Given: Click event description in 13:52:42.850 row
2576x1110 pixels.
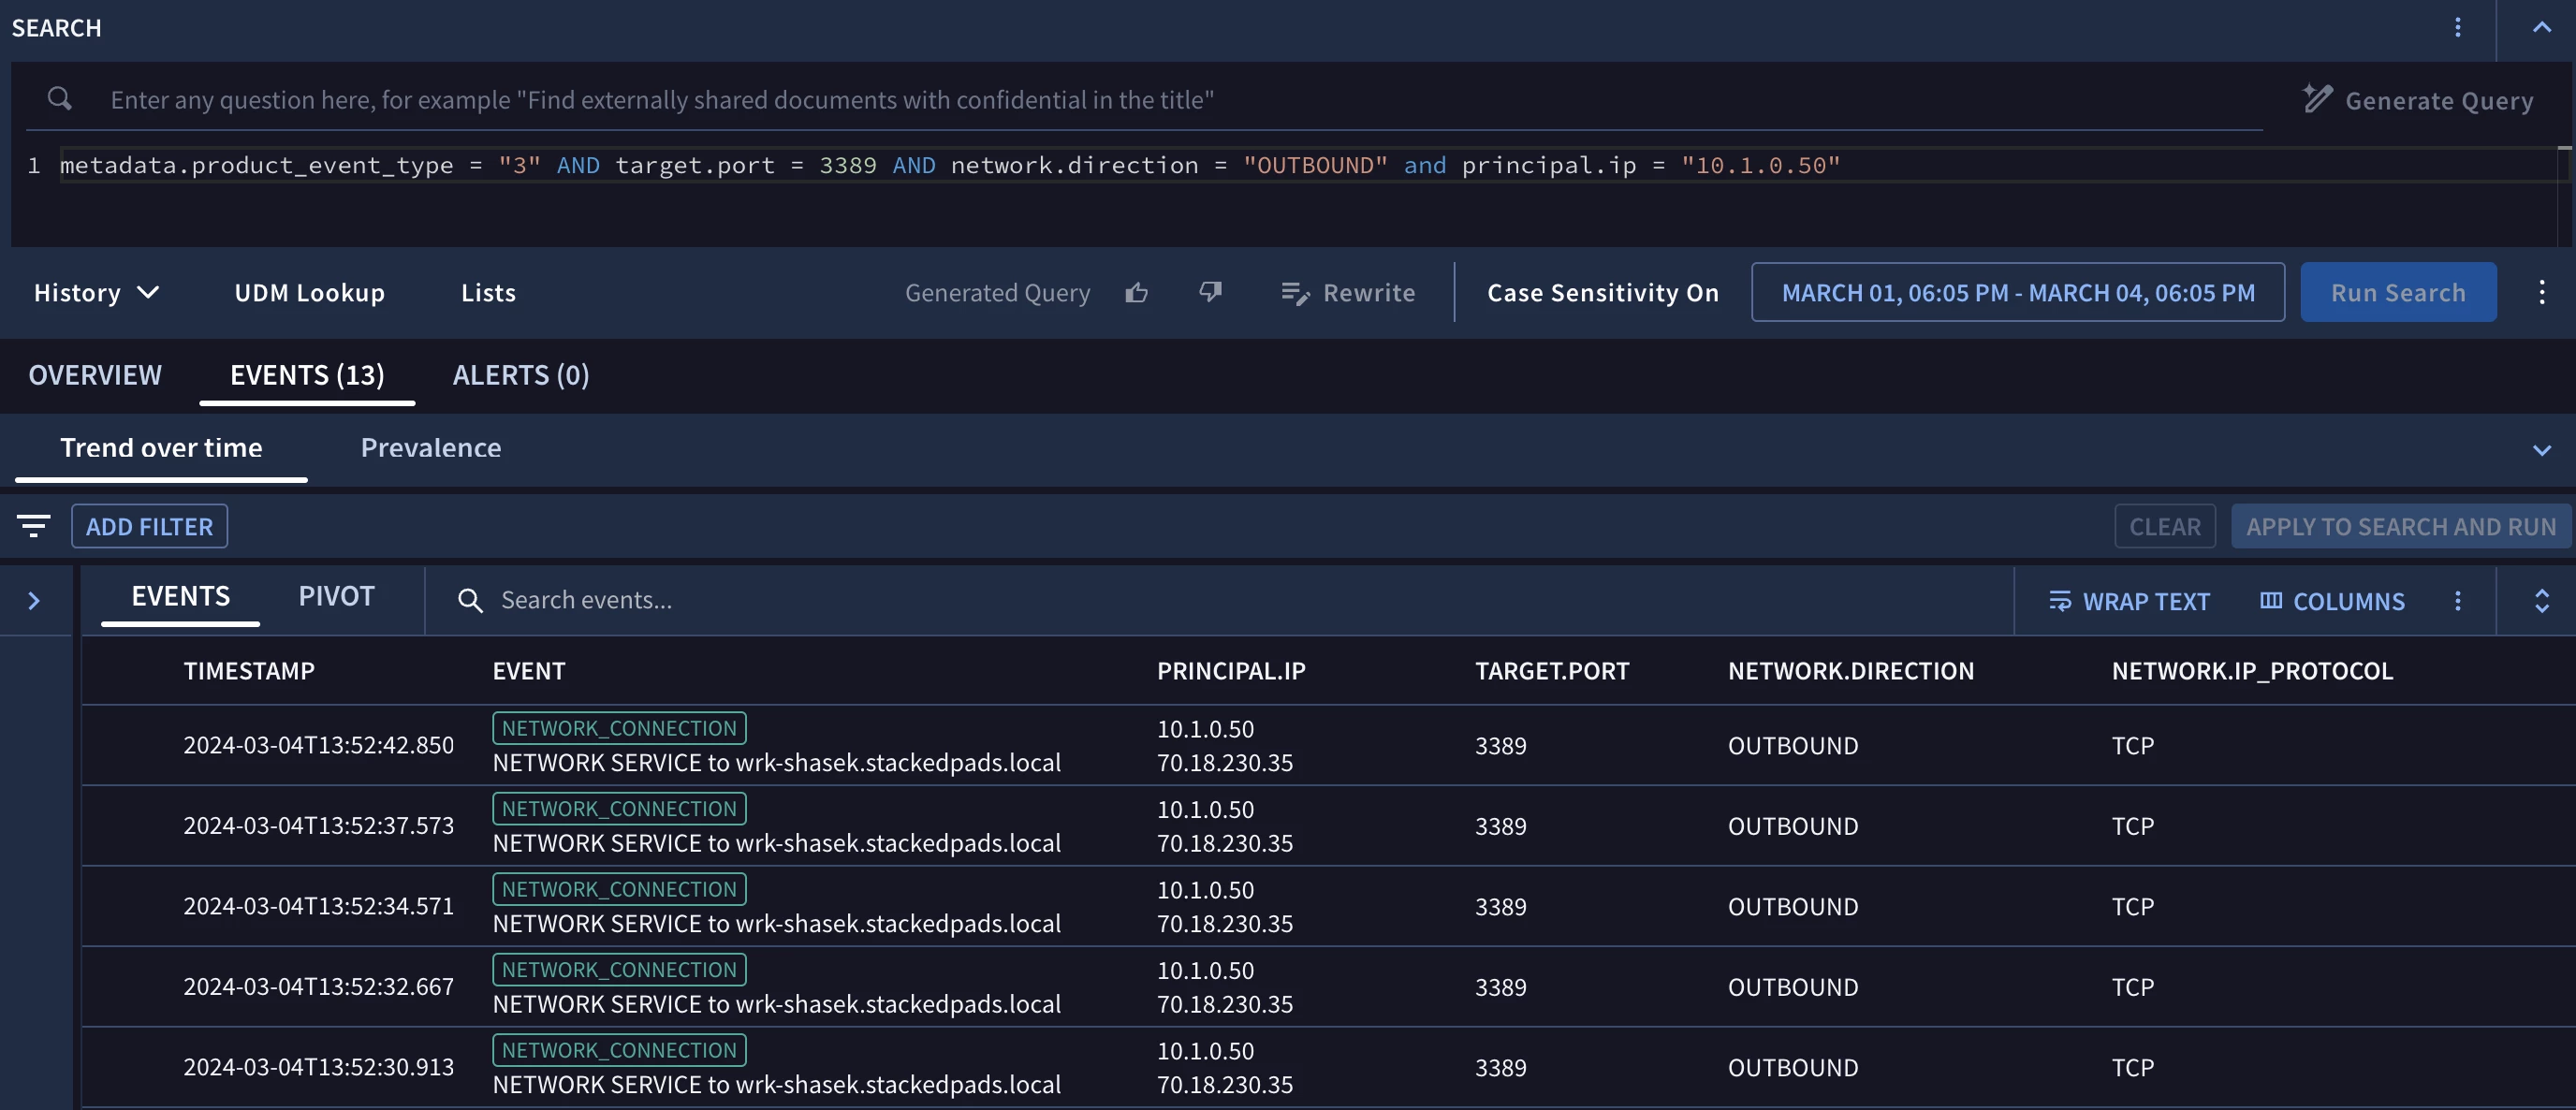Looking at the screenshot, I should tap(776, 763).
